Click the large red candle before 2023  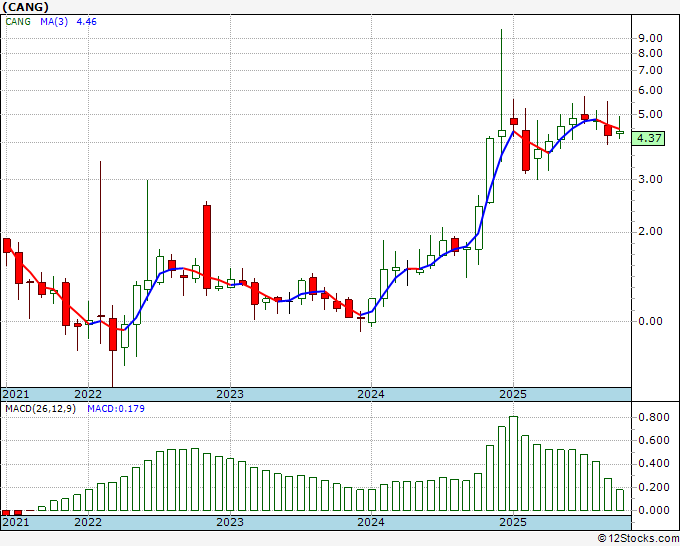pyautogui.click(x=207, y=247)
